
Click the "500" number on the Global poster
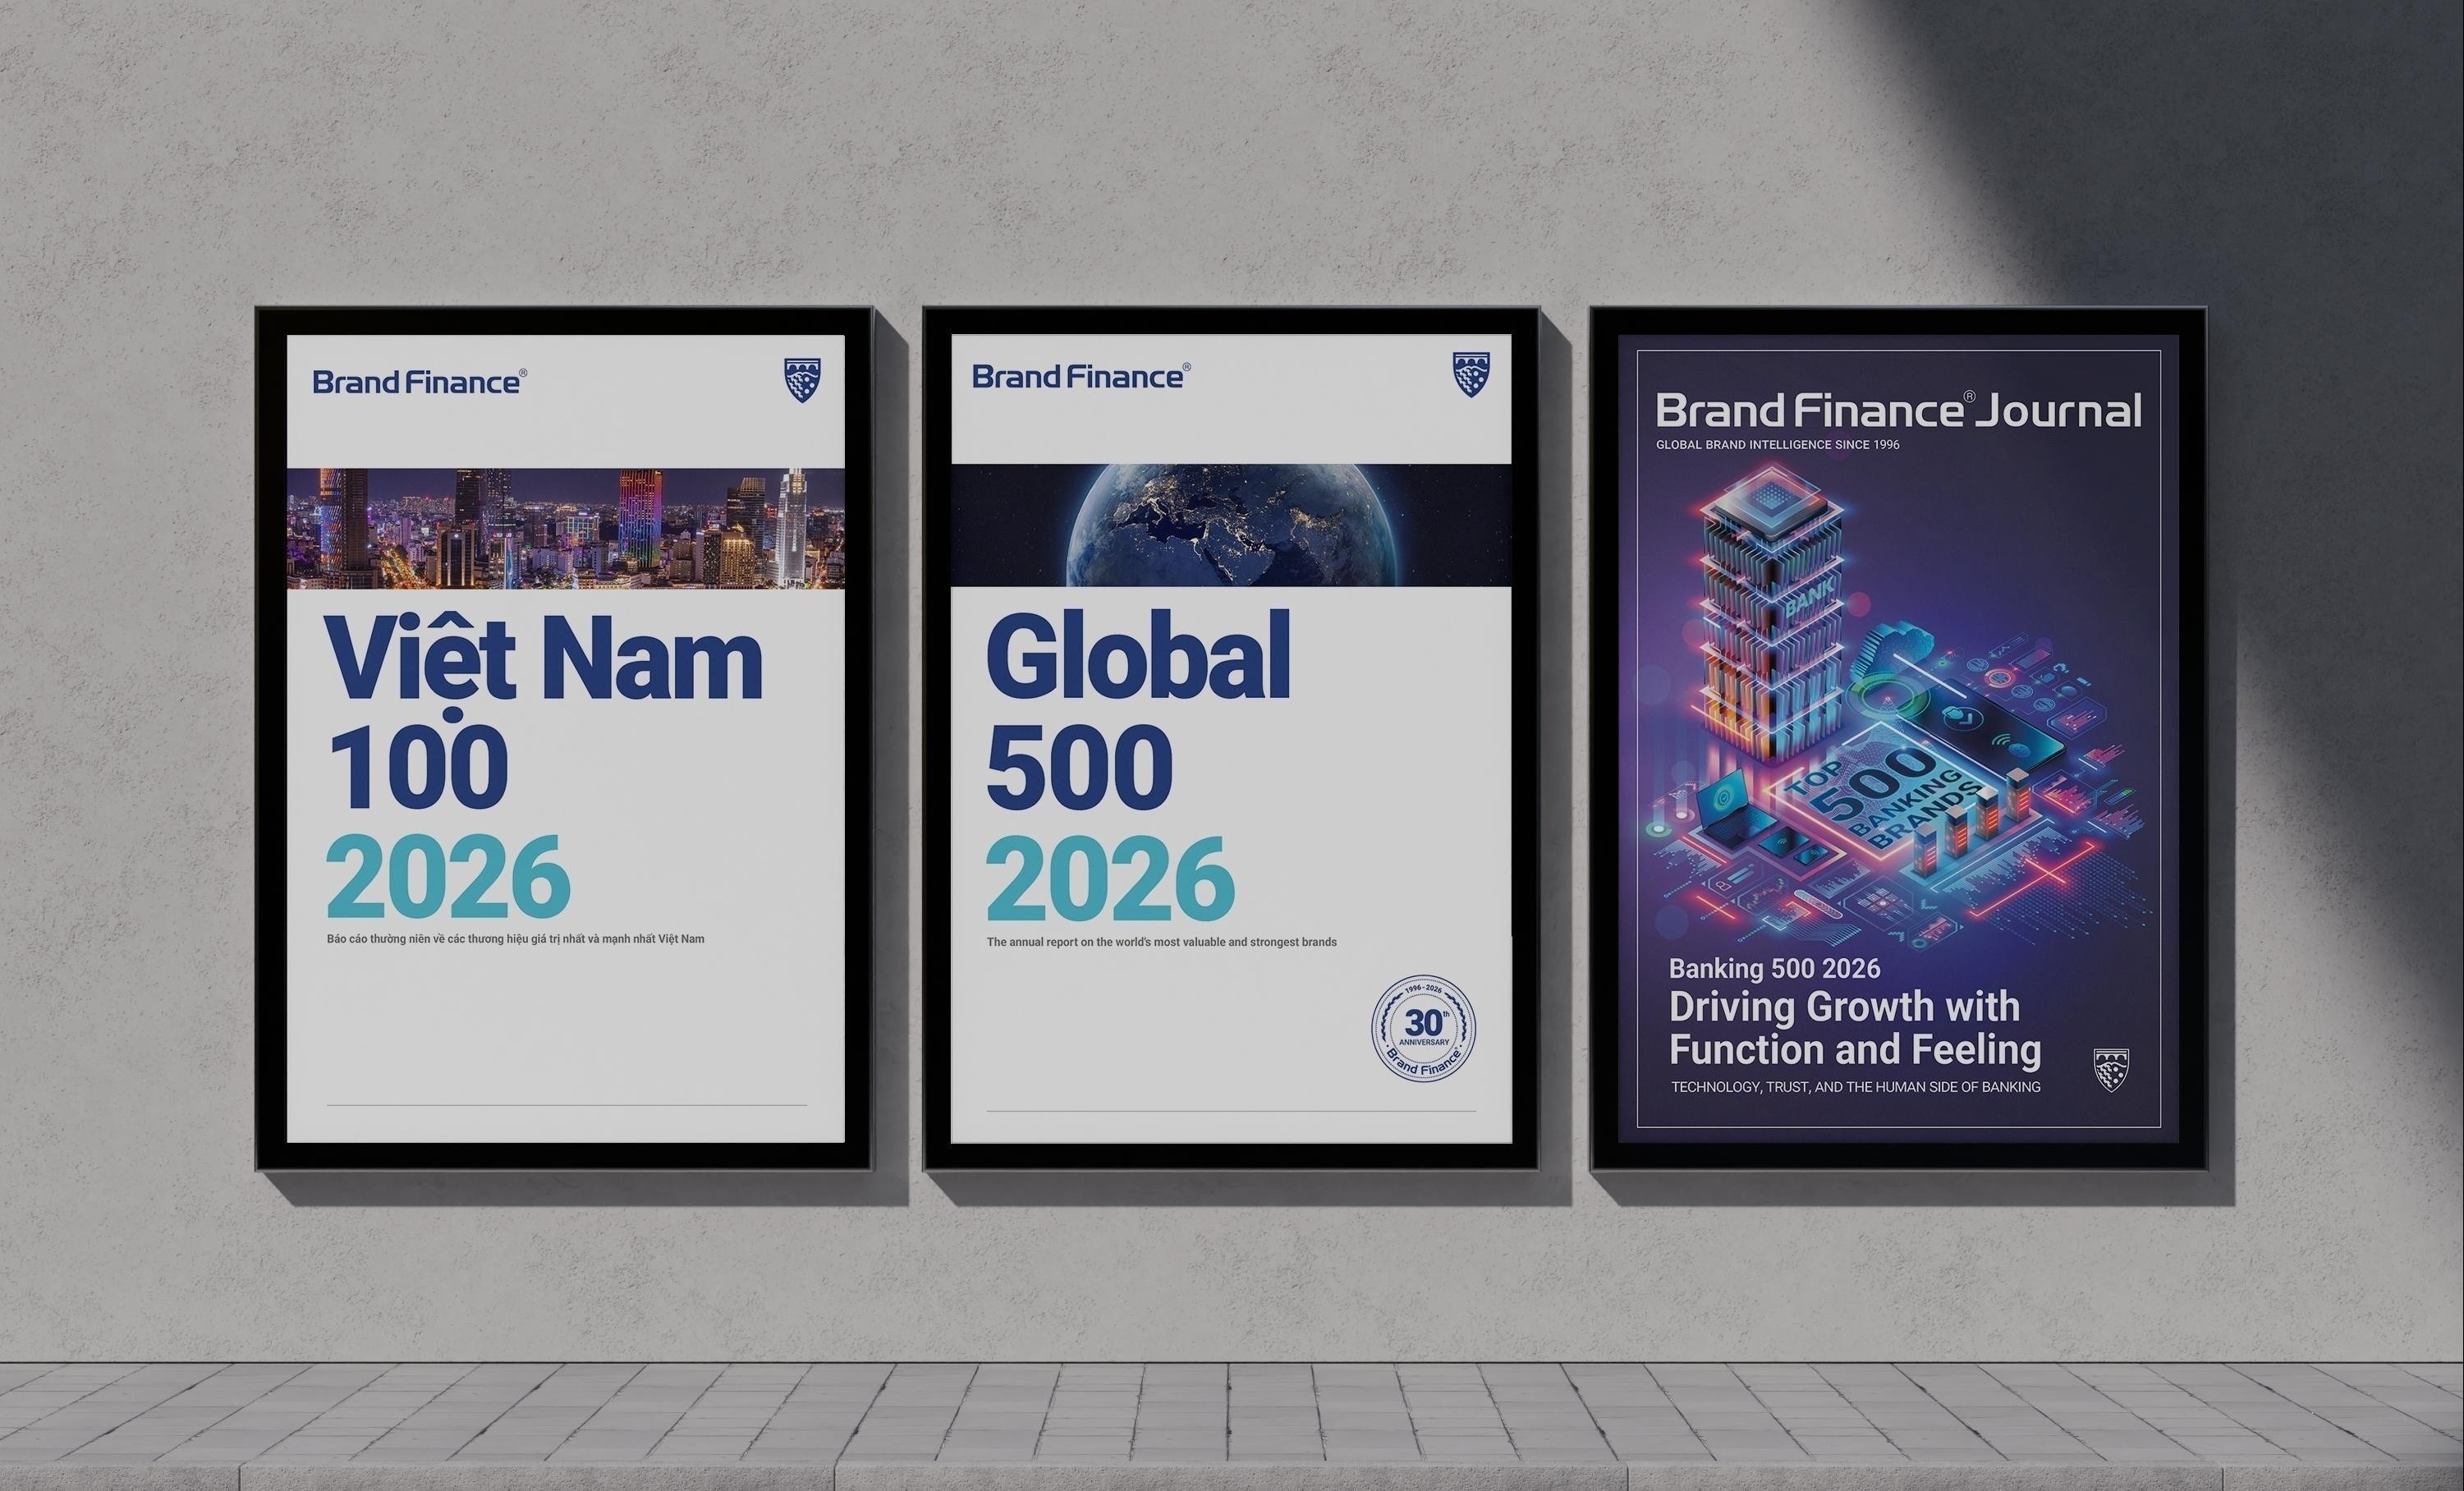pos(1079,766)
